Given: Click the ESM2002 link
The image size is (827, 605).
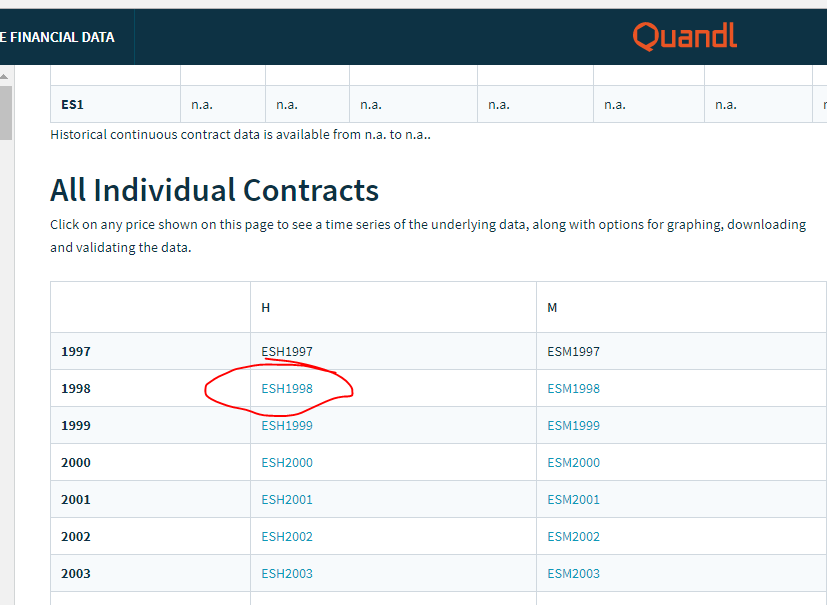Looking at the screenshot, I should tap(573, 536).
